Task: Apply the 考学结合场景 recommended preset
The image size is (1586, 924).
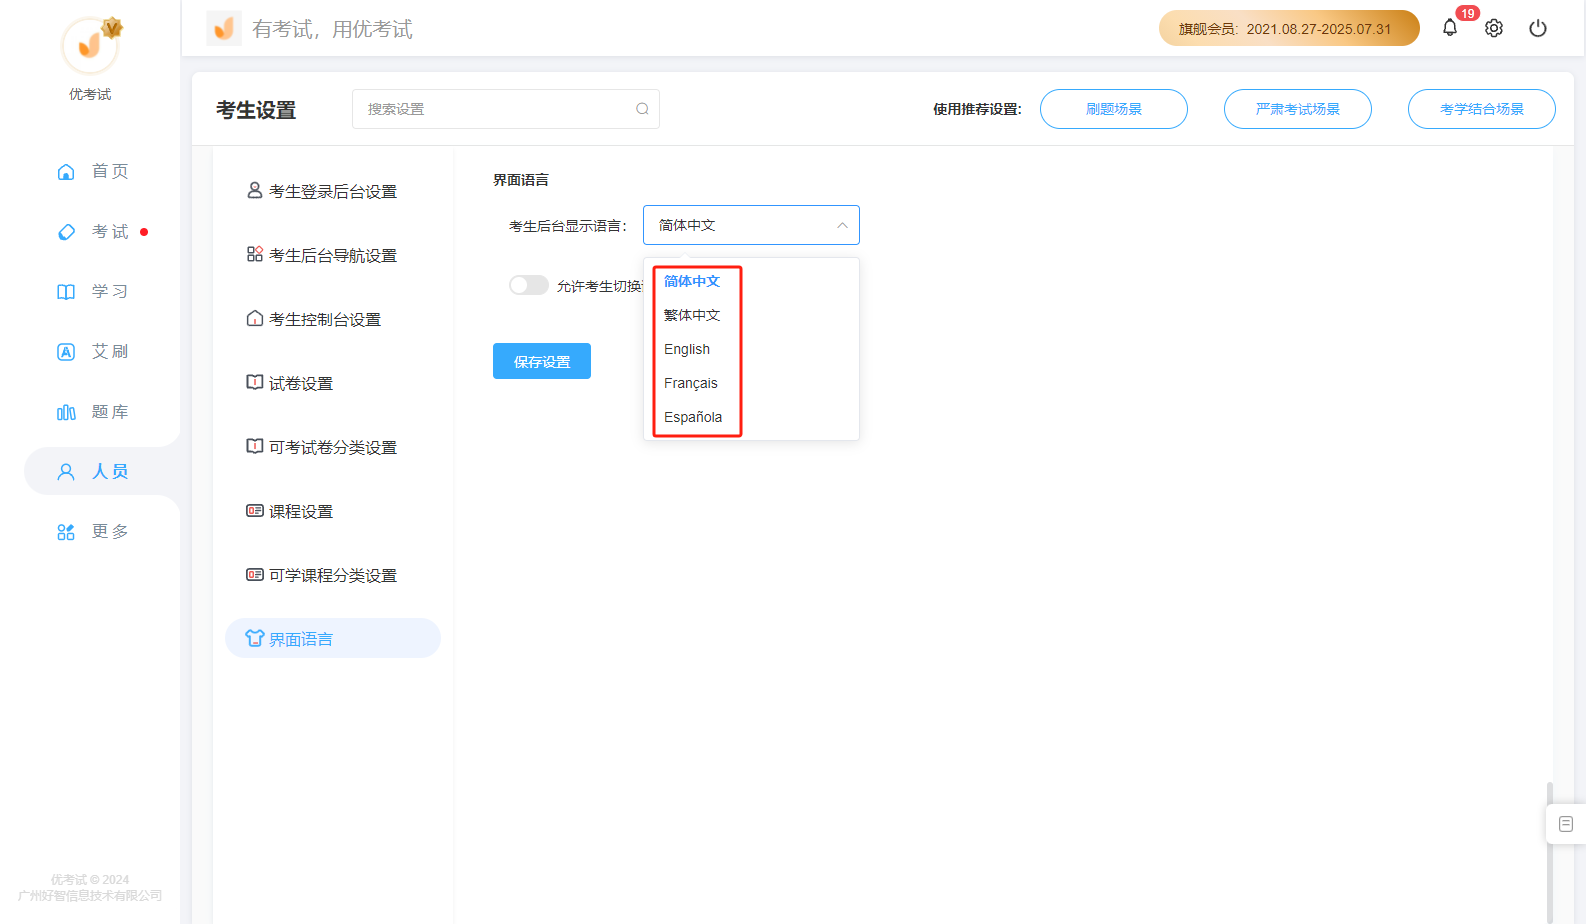Action: 1482,109
